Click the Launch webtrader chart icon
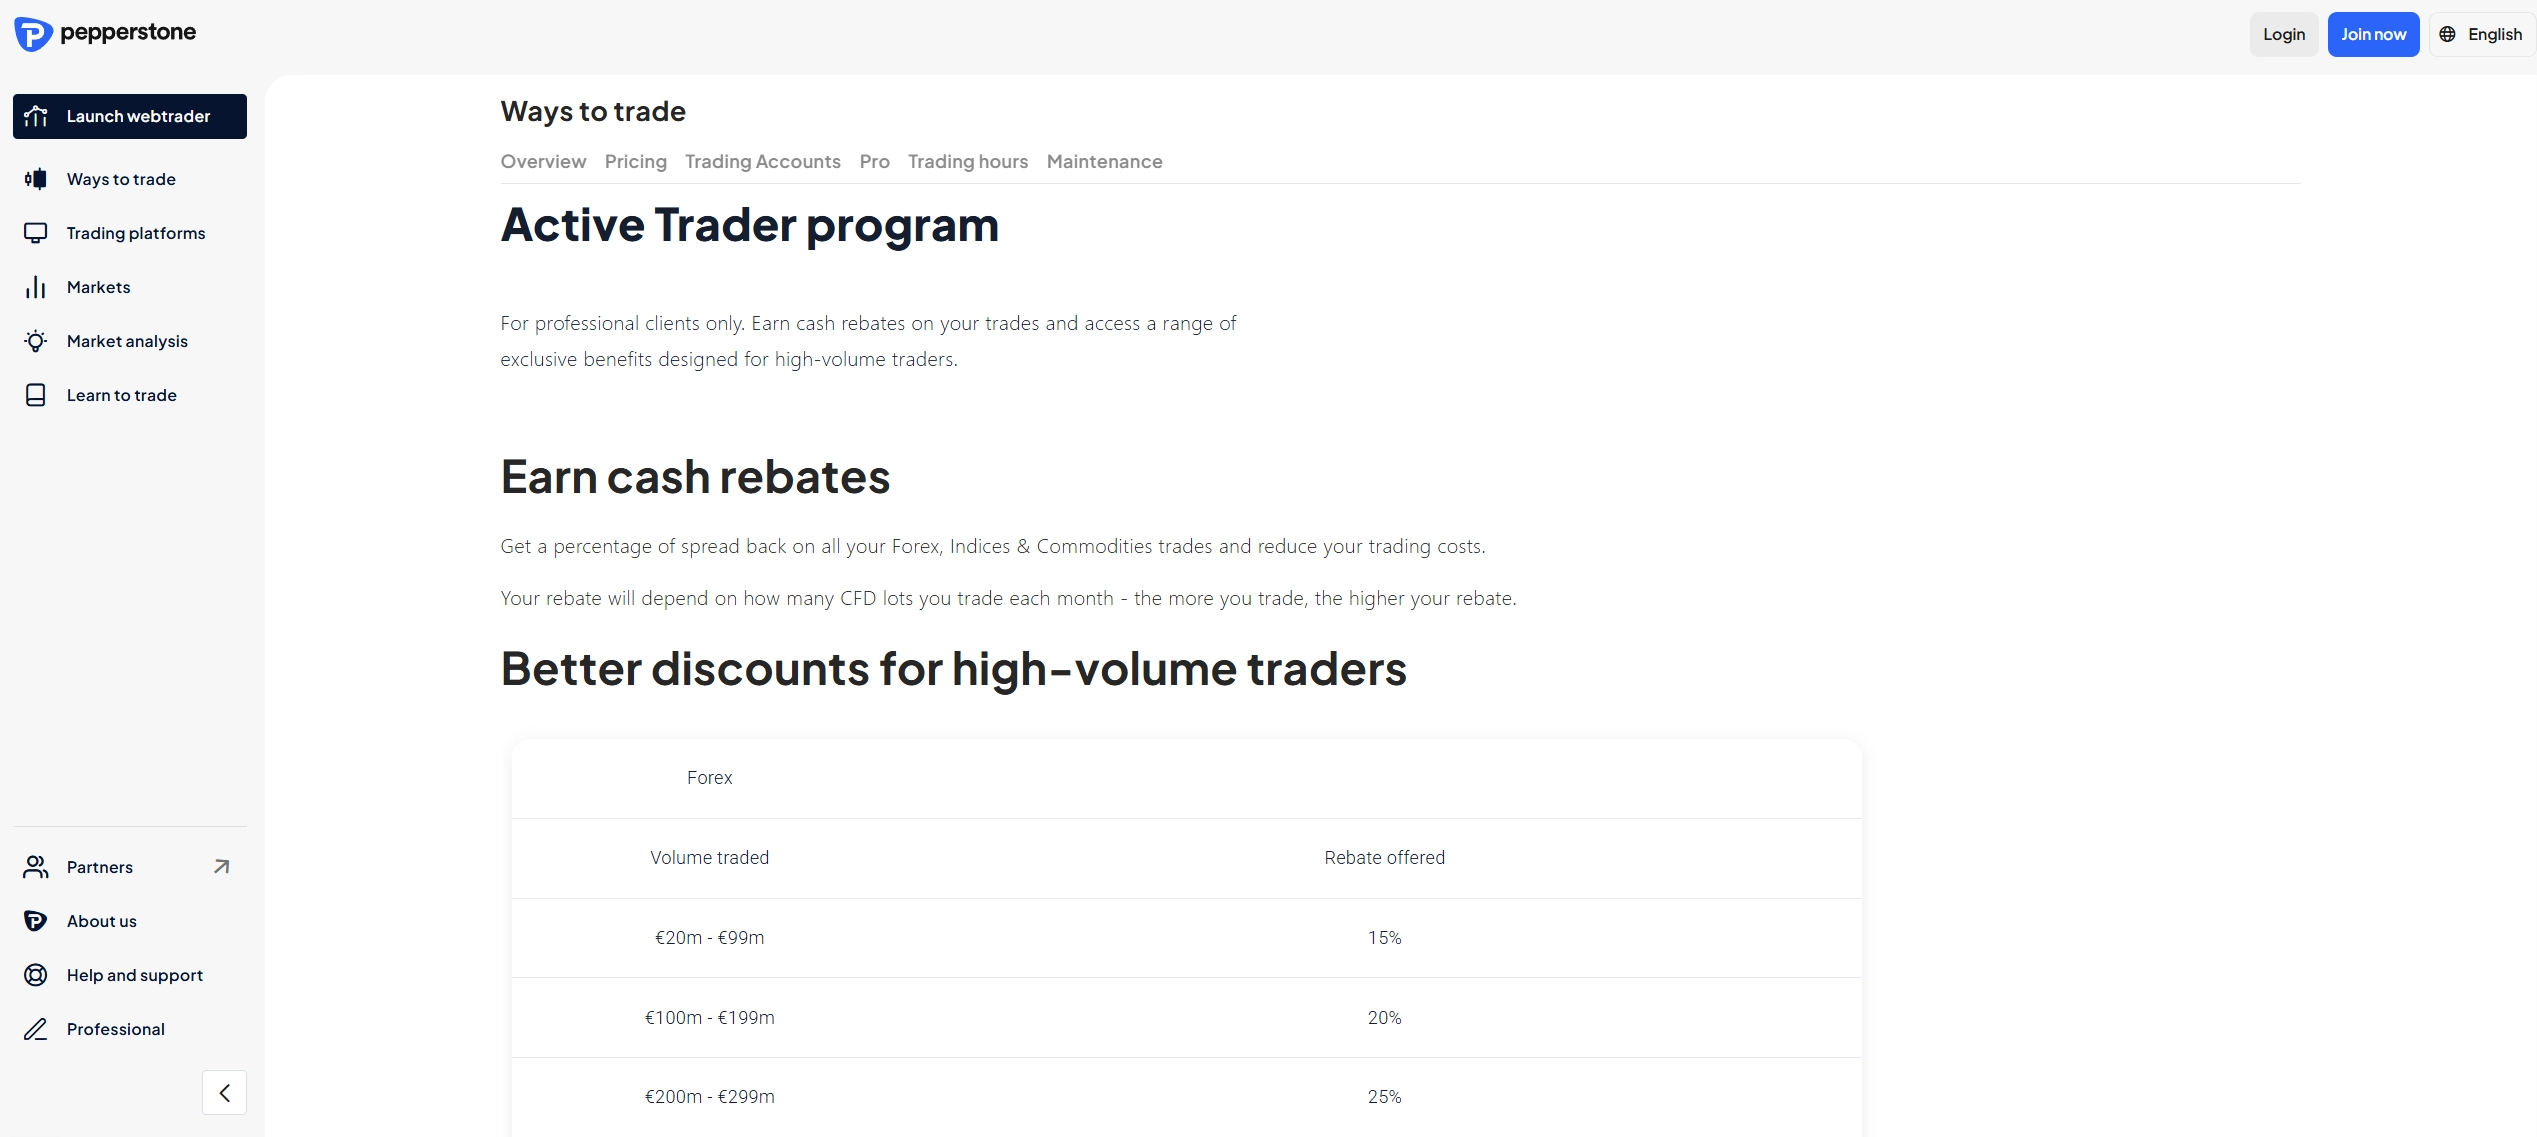 (x=36, y=116)
